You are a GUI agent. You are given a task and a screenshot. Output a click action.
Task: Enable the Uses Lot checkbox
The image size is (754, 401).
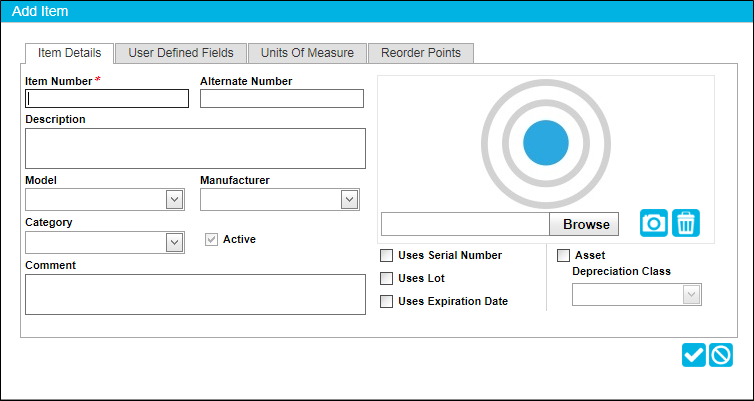(386, 278)
